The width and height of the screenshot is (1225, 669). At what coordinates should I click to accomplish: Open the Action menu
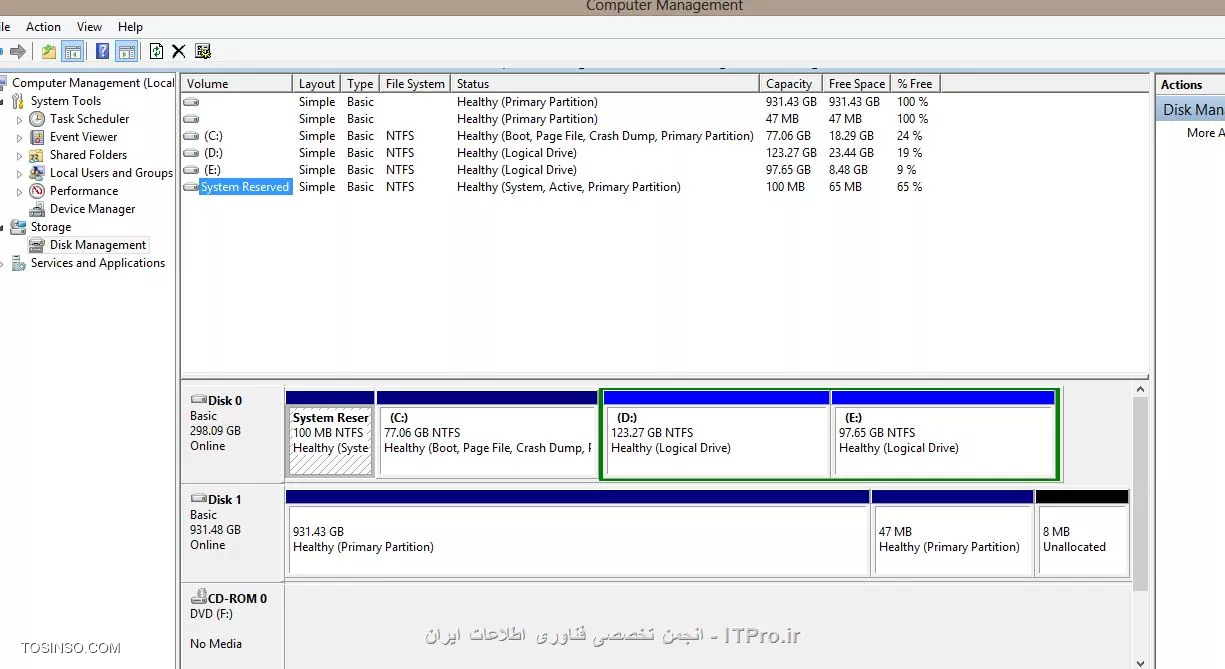(x=43, y=27)
